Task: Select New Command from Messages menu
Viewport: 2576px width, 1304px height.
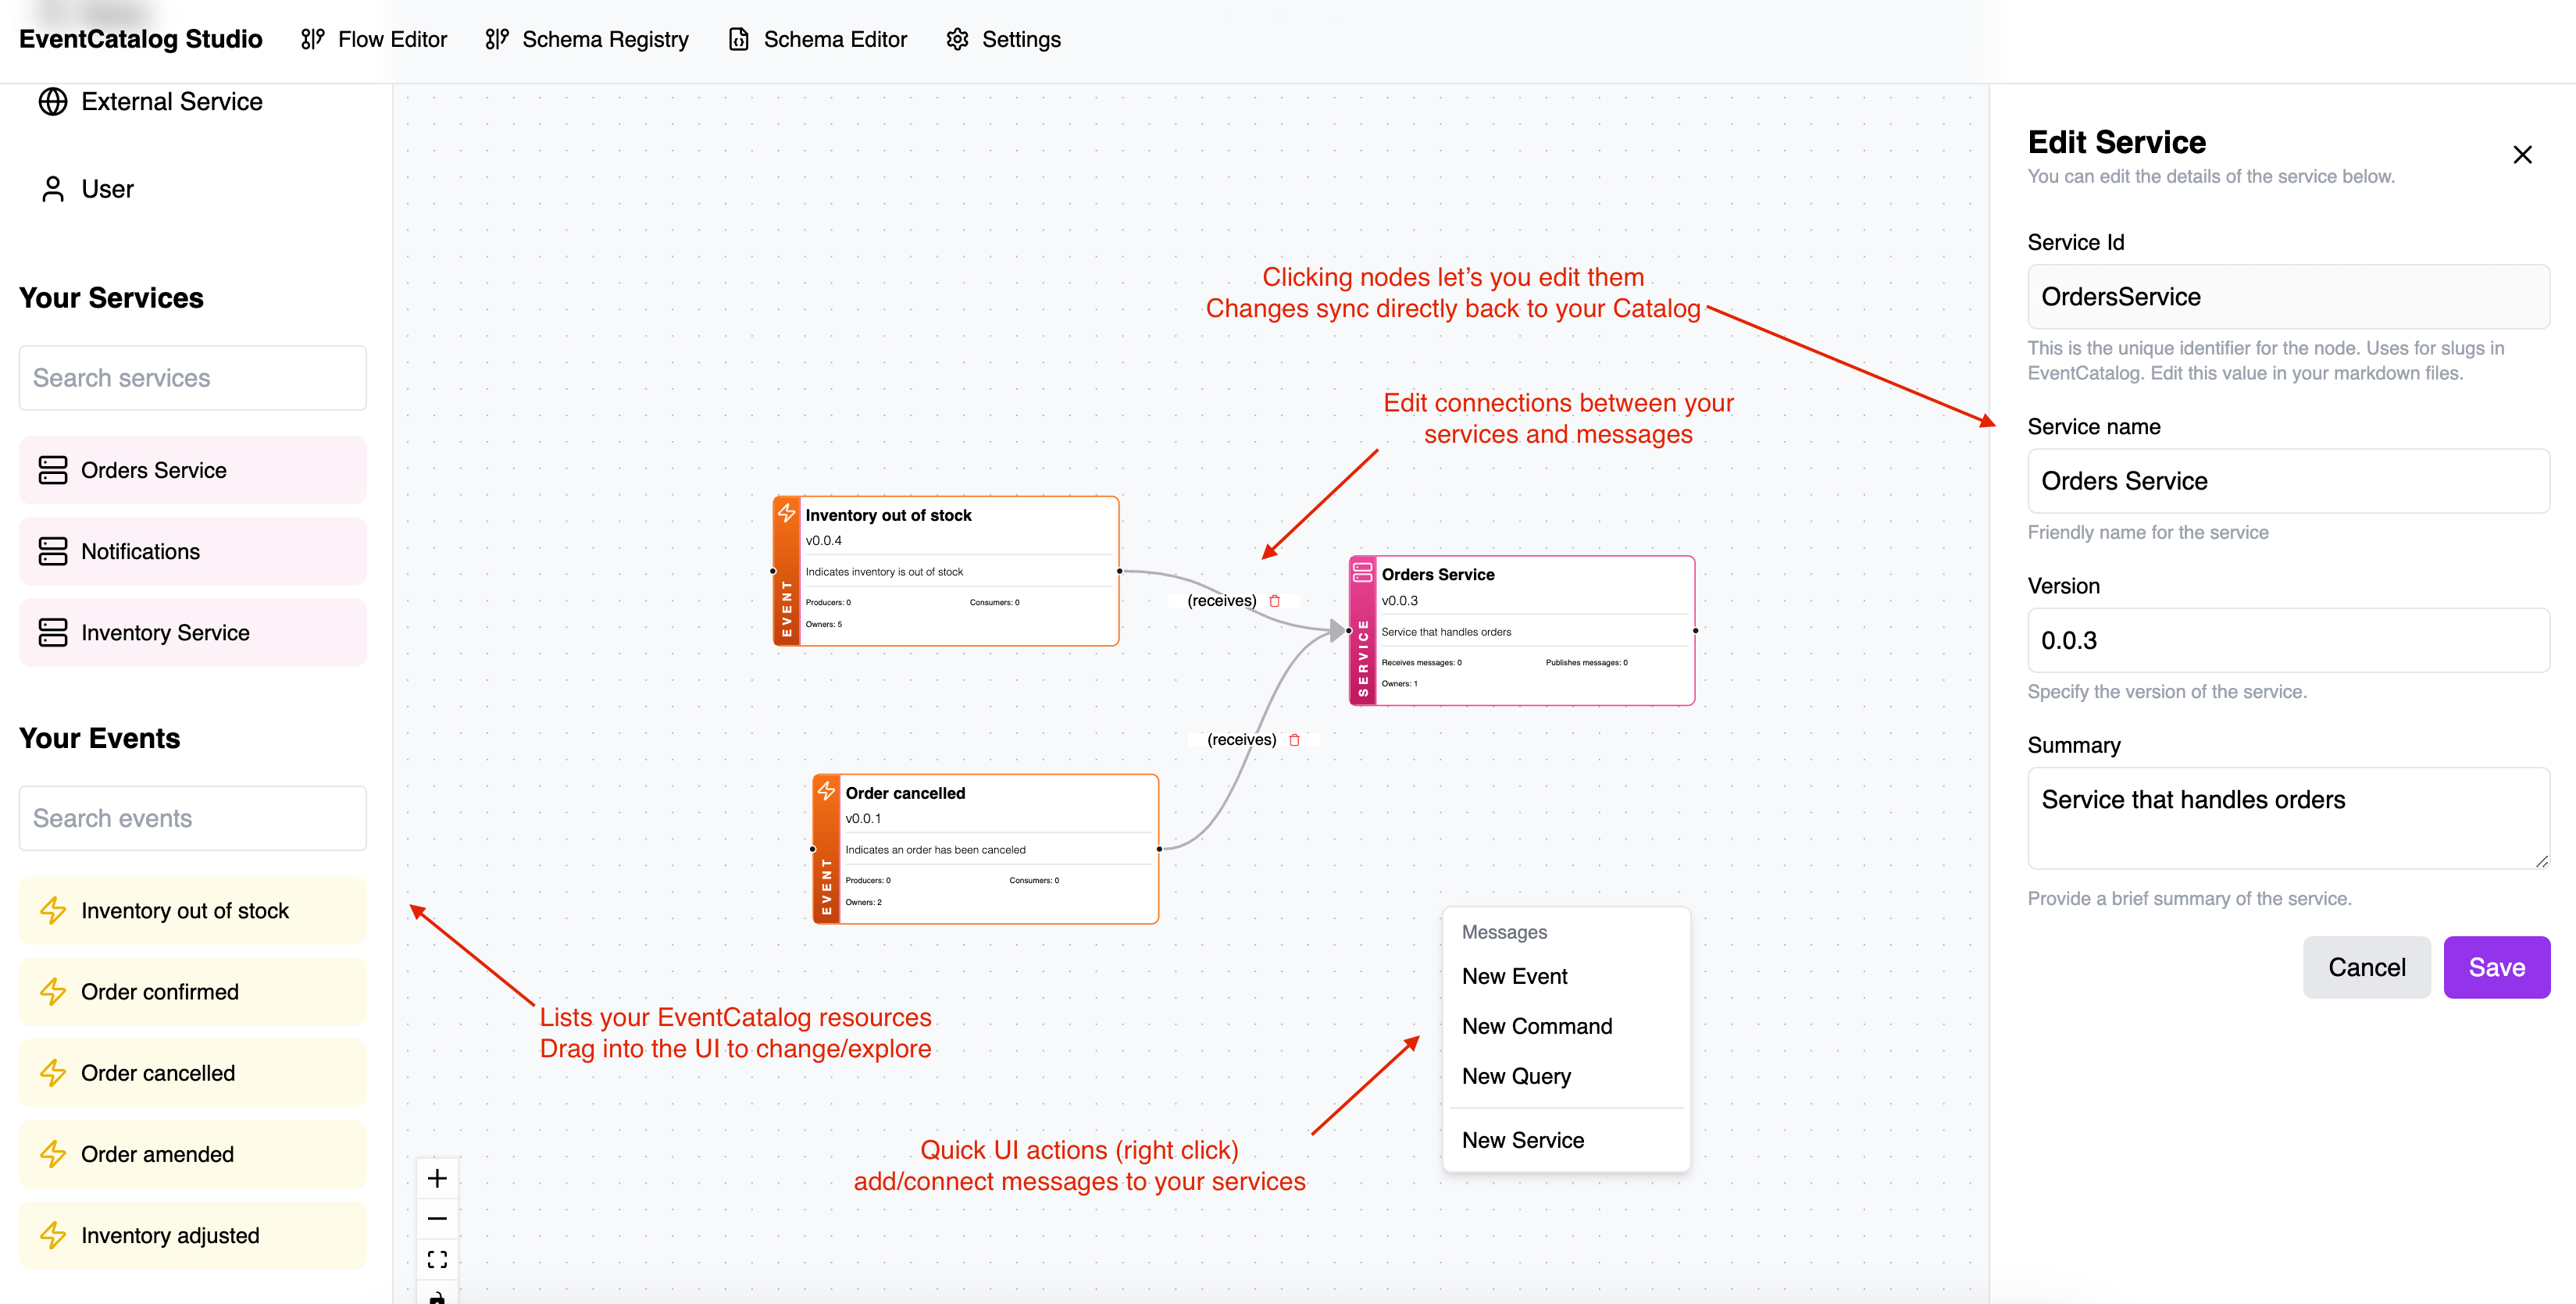Action: pos(1537,1026)
